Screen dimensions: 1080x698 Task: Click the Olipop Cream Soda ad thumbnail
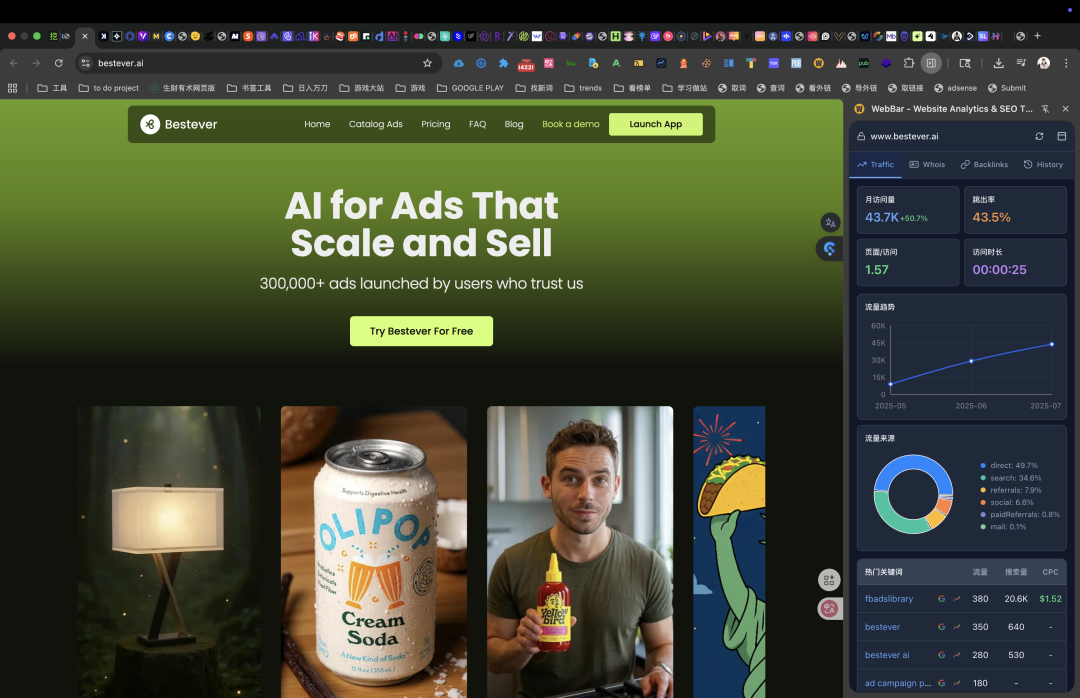373,551
